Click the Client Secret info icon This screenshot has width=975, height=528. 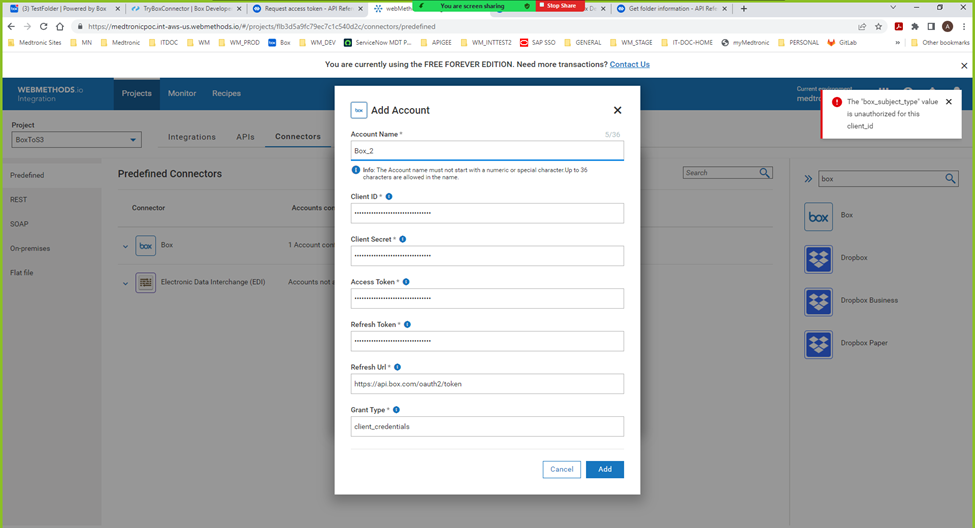click(403, 239)
